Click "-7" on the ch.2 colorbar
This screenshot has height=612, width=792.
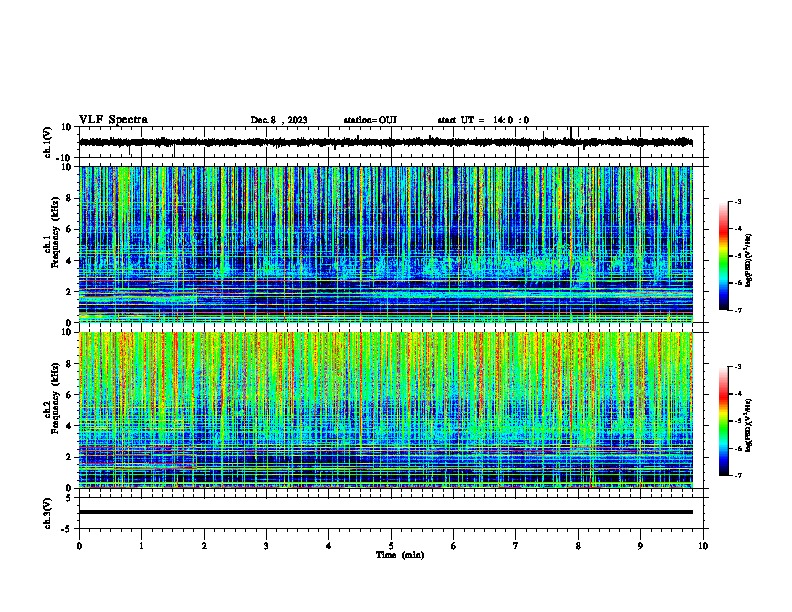pos(738,475)
